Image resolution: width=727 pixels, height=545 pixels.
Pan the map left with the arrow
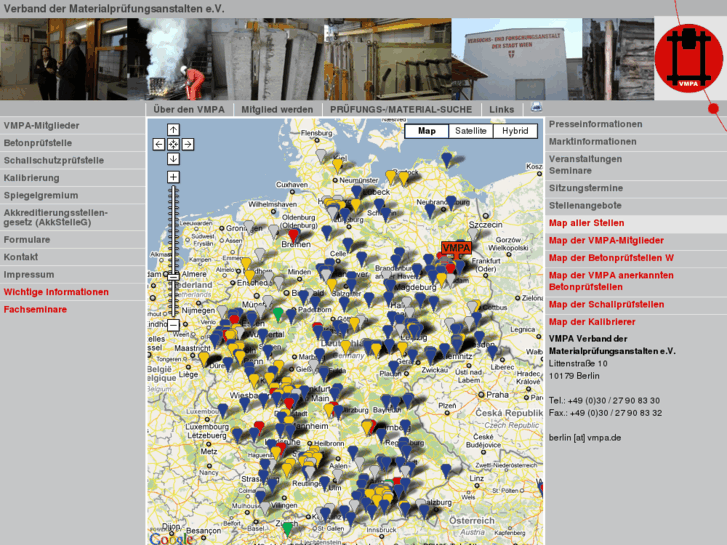point(159,144)
